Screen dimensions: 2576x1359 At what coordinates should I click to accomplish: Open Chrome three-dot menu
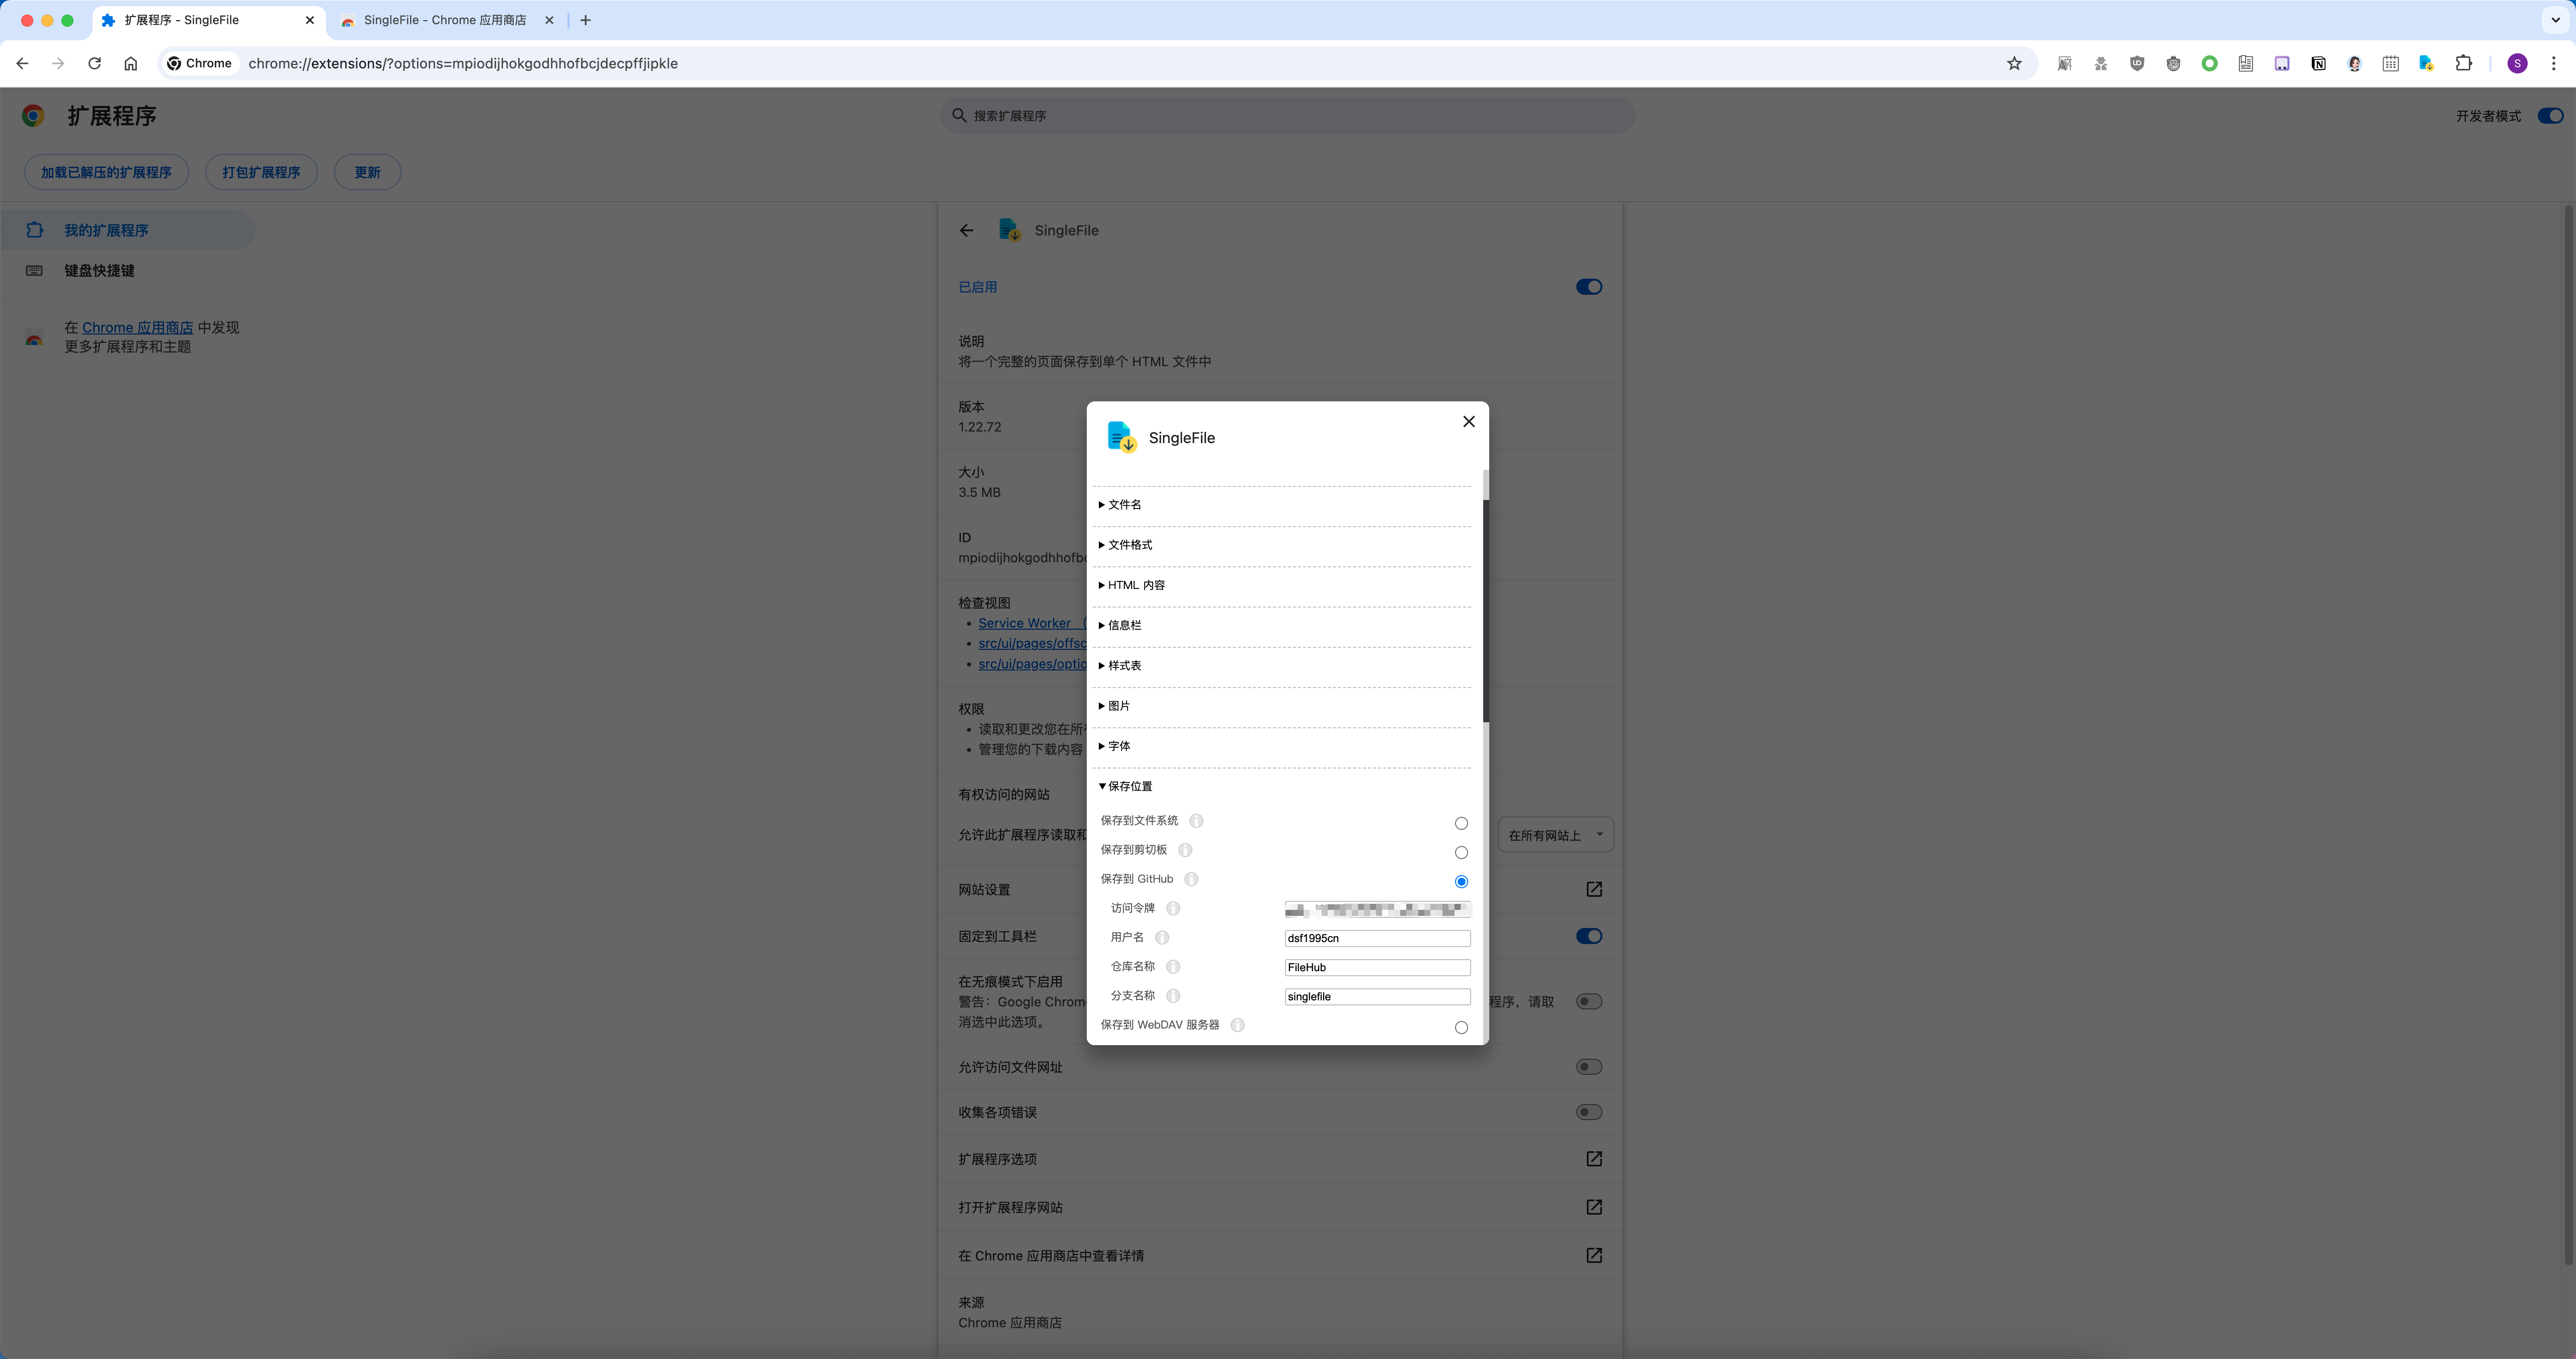click(x=2553, y=63)
